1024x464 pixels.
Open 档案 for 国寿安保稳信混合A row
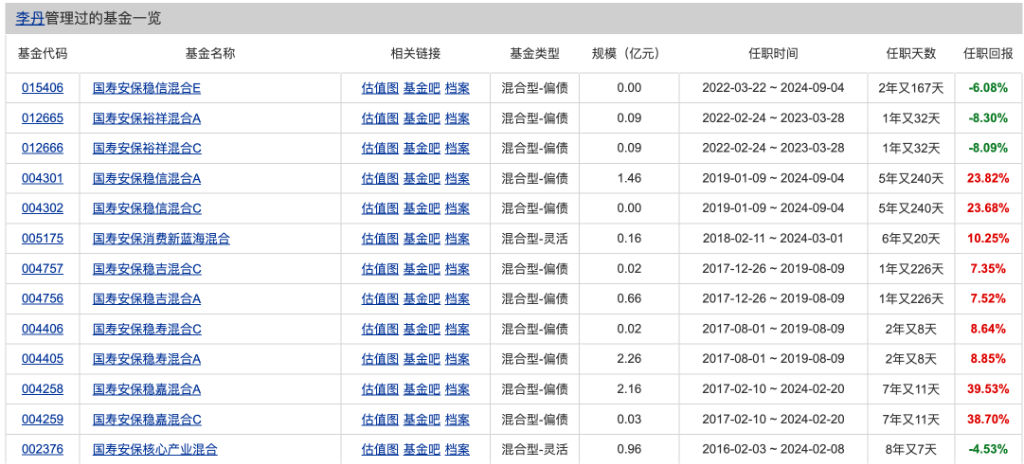click(x=457, y=178)
